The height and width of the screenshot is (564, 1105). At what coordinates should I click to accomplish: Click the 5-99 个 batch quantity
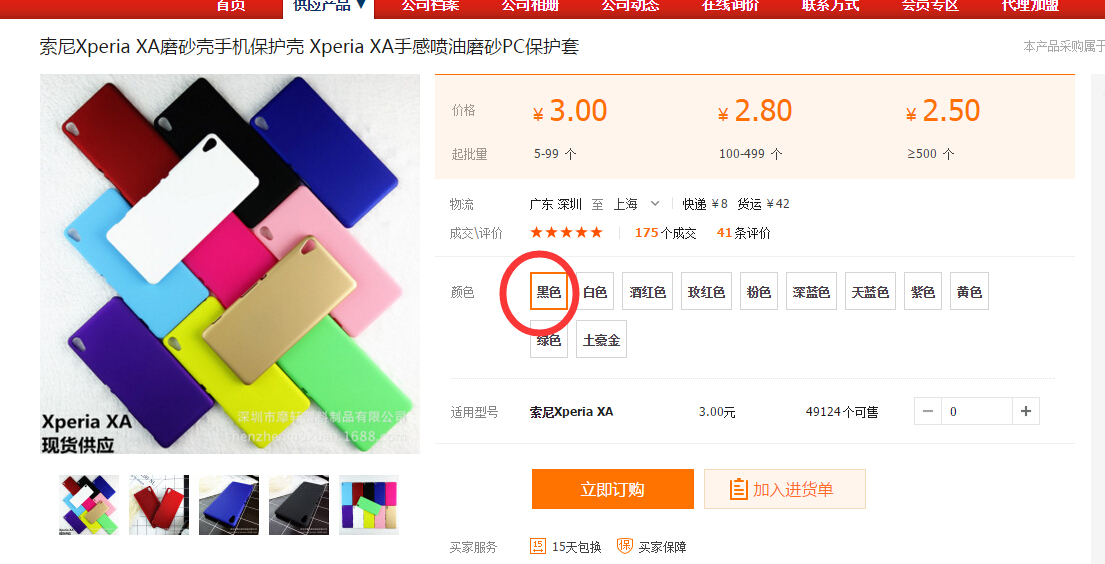555,154
